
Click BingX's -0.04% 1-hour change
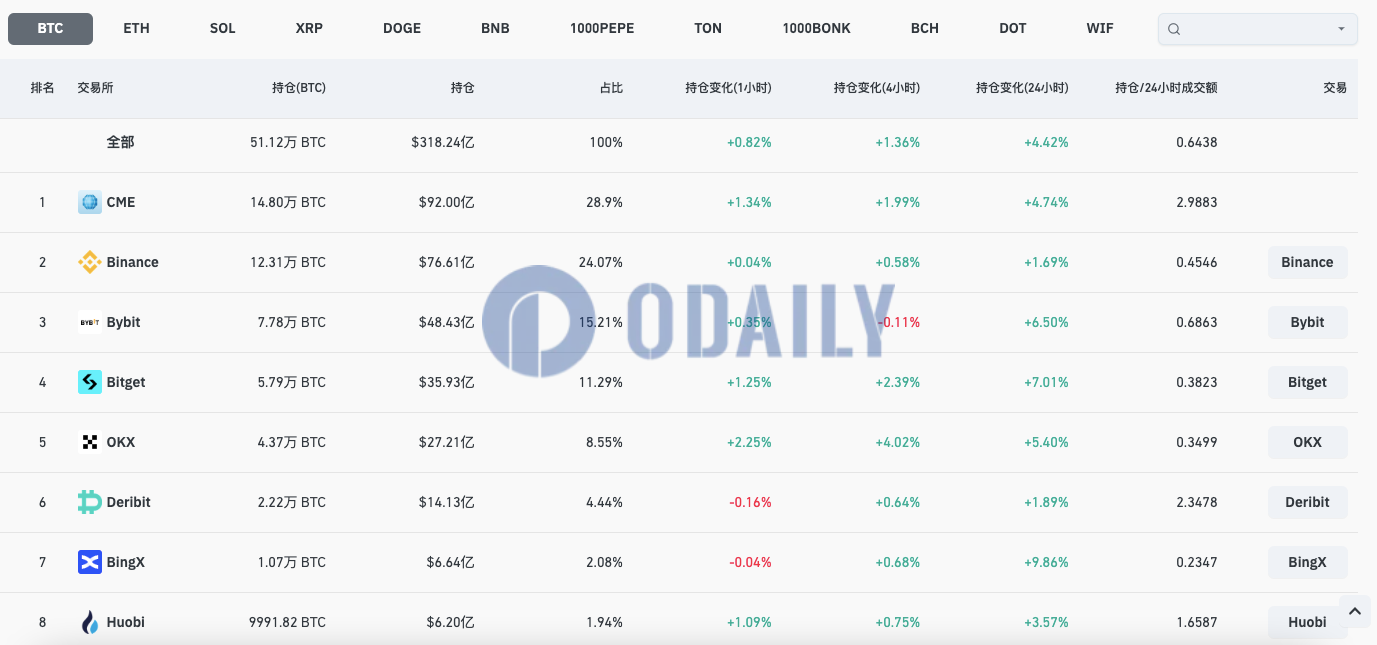pyautogui.click(x=751, y=562)
